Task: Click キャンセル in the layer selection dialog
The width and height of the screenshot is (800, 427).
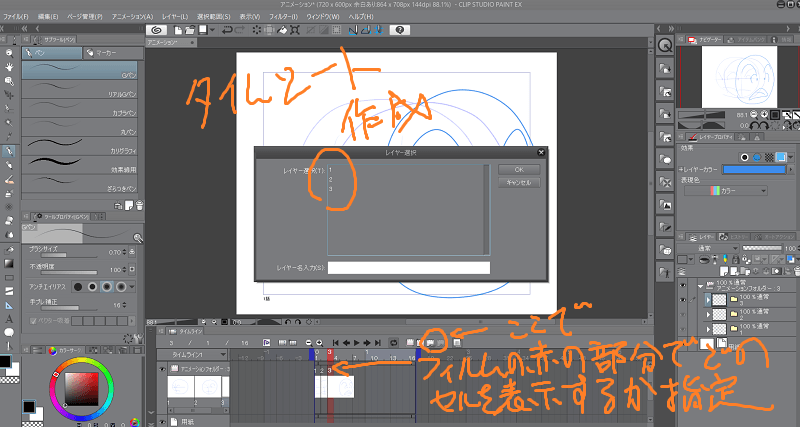Action: click(519, 183)
